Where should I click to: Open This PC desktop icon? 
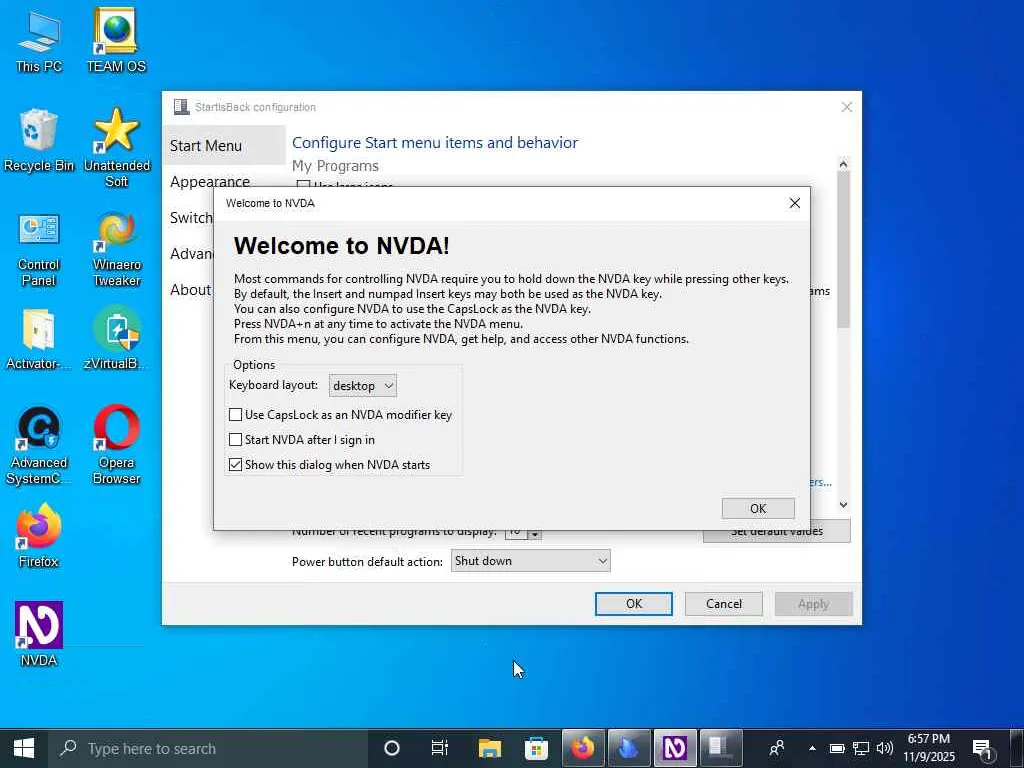tap(39, 40)
